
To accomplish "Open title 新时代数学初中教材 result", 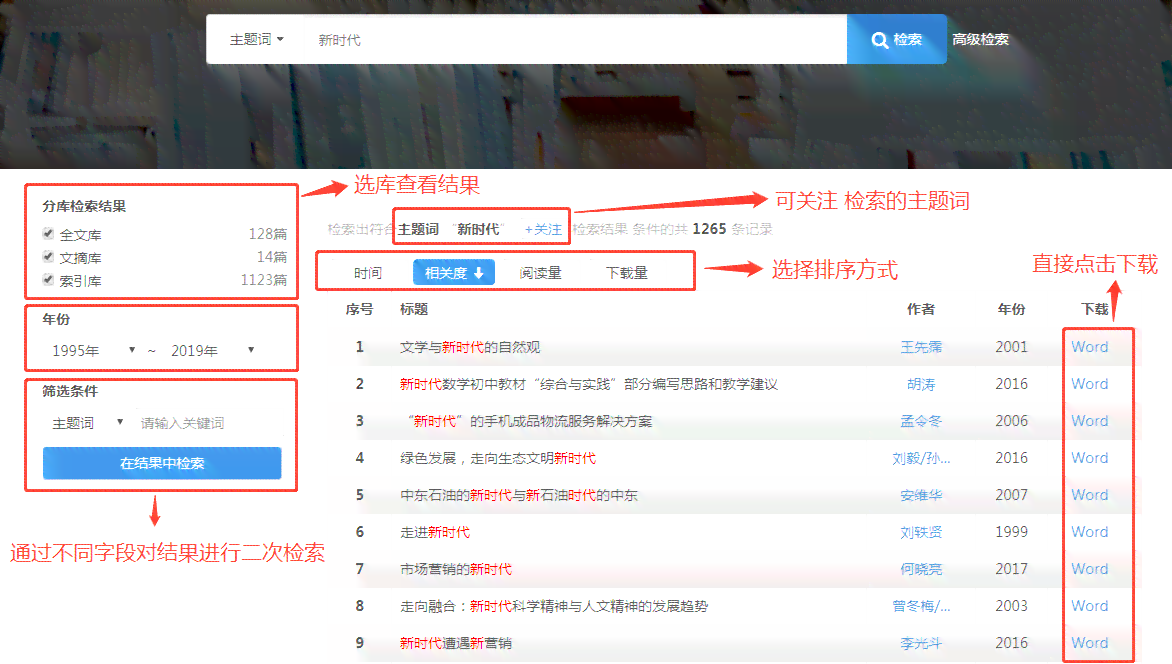I will point(589,384).
